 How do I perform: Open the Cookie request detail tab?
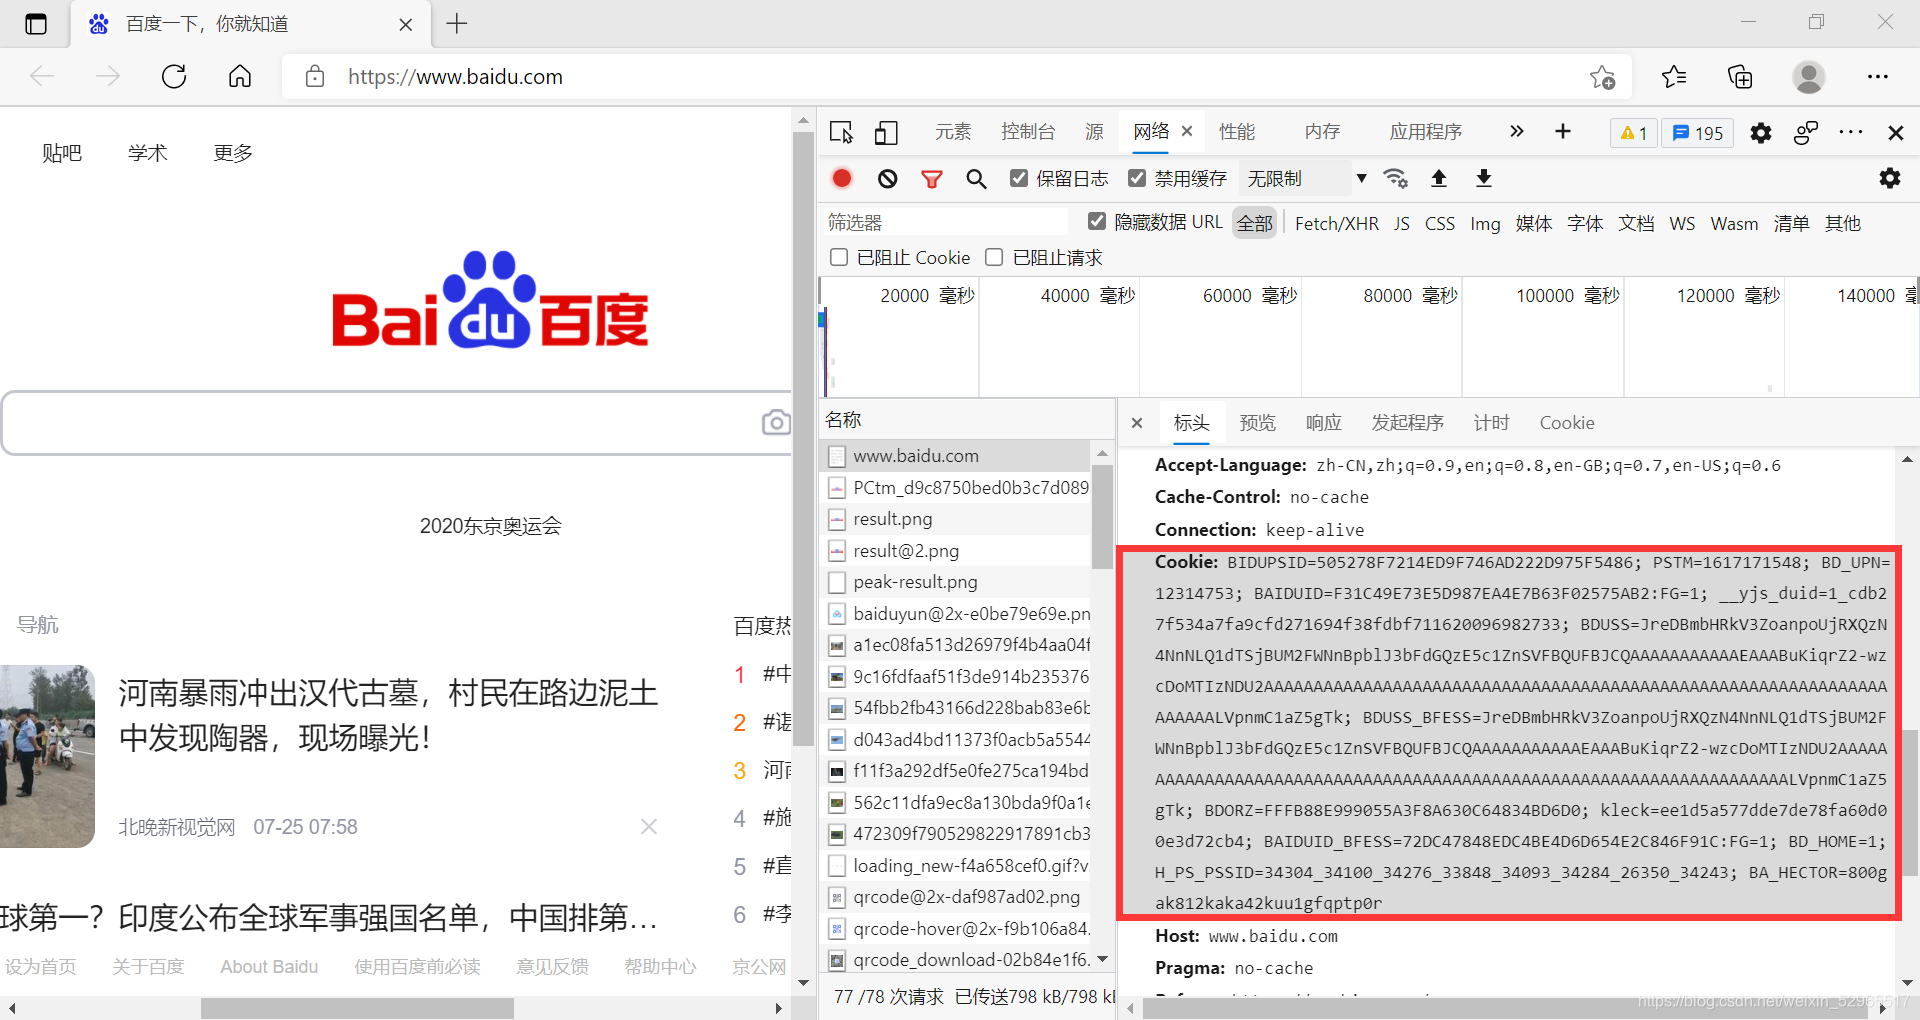point(1567,423)
